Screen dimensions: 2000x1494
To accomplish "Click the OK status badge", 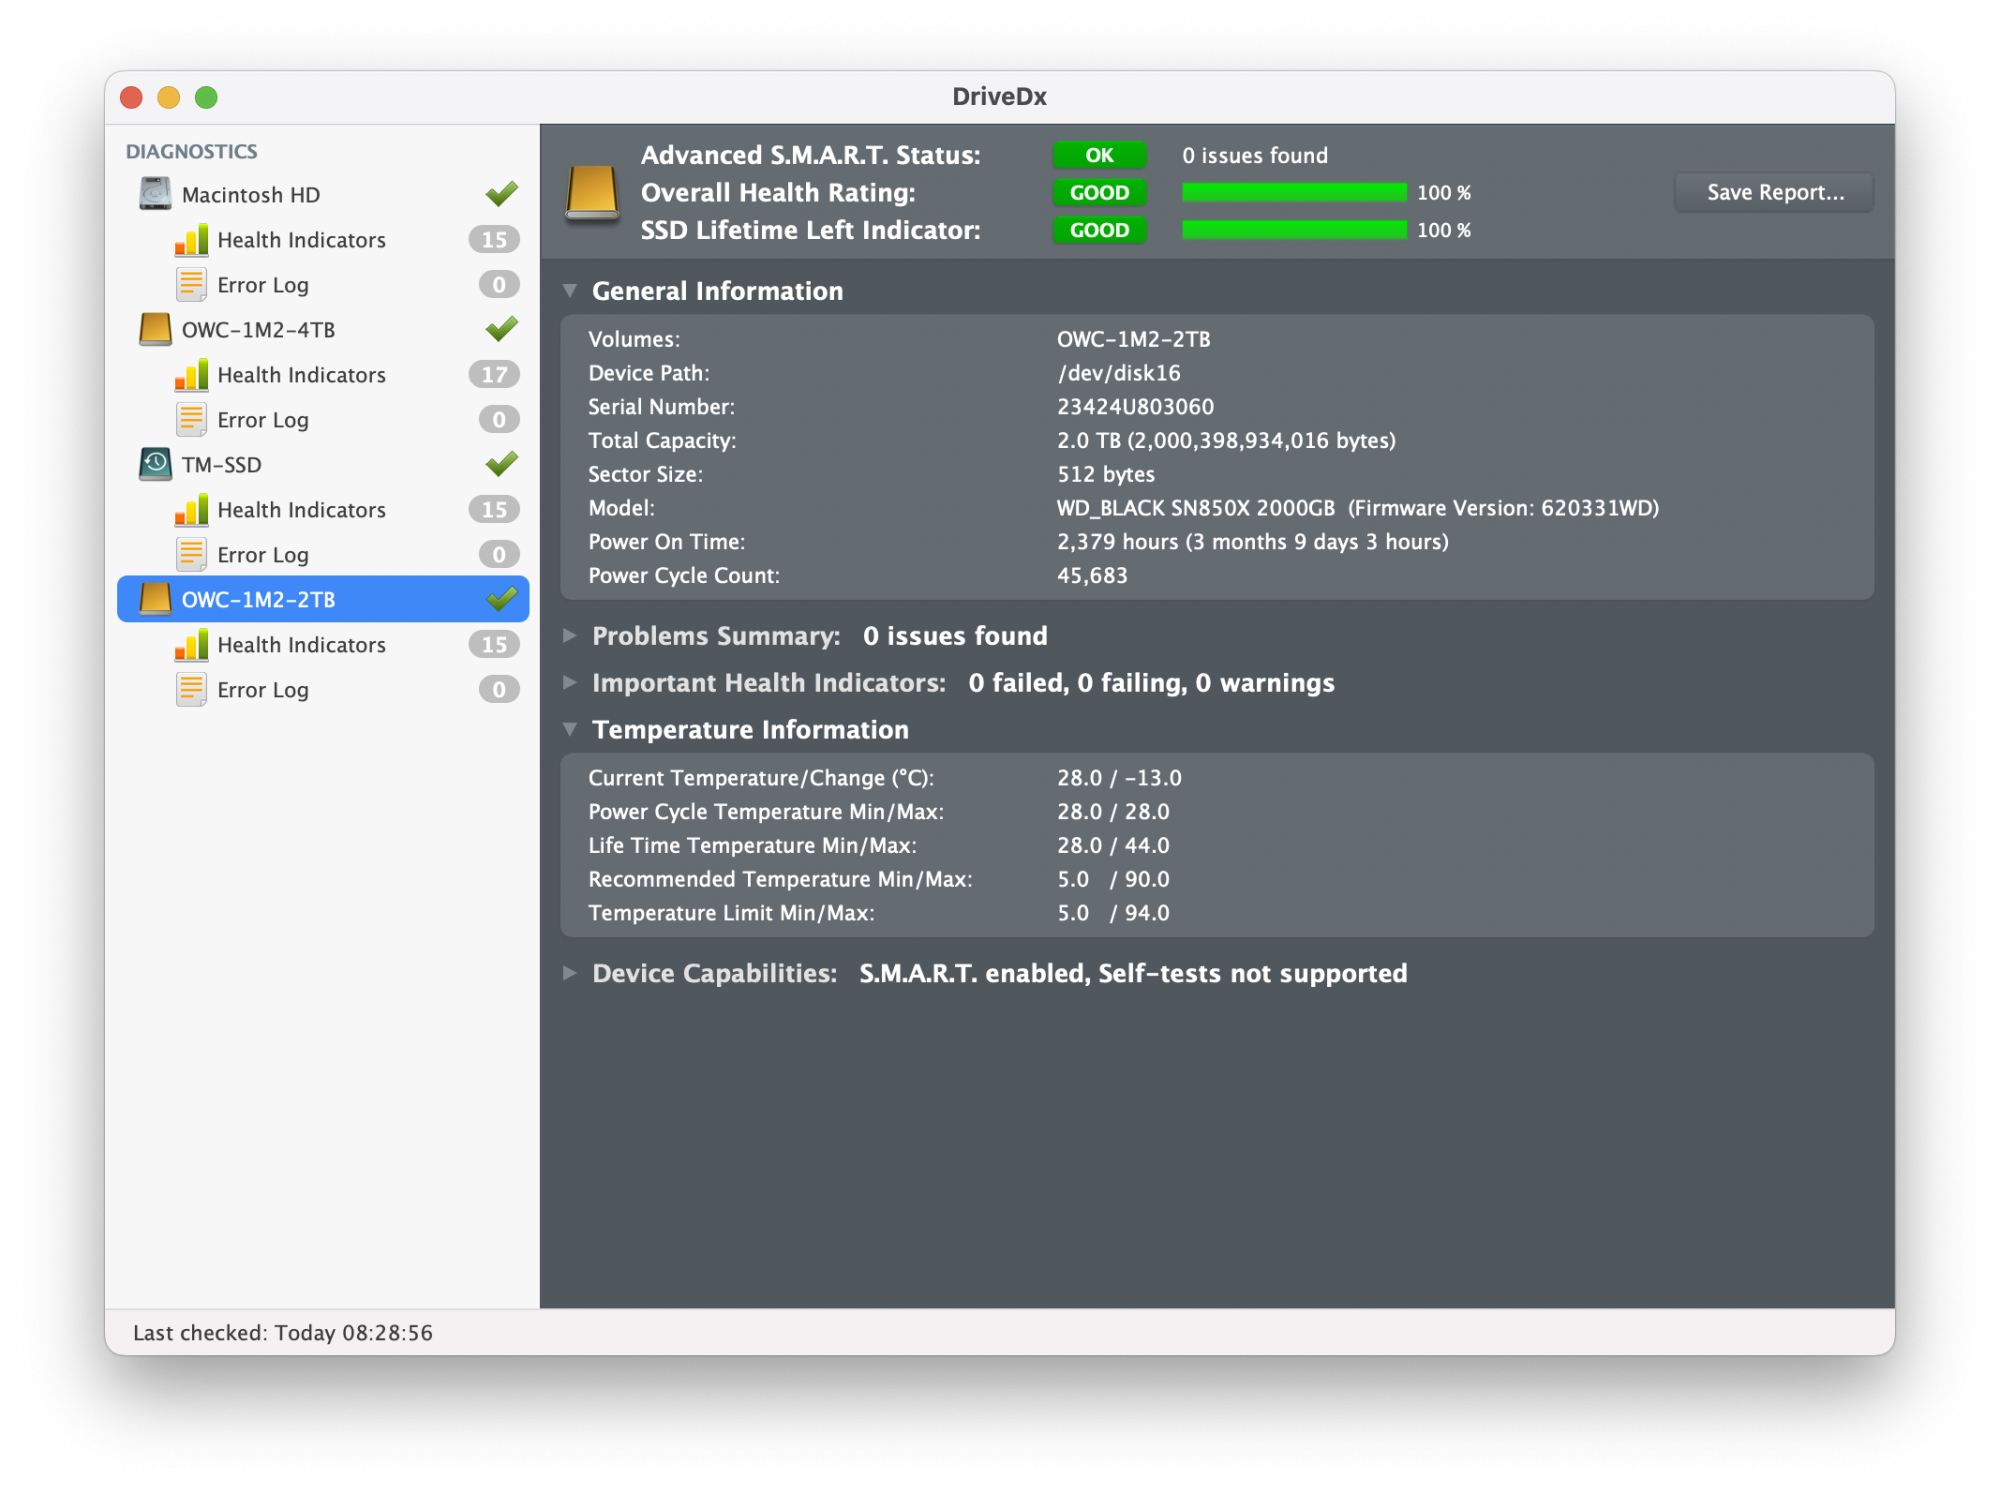I will 1099,154.
